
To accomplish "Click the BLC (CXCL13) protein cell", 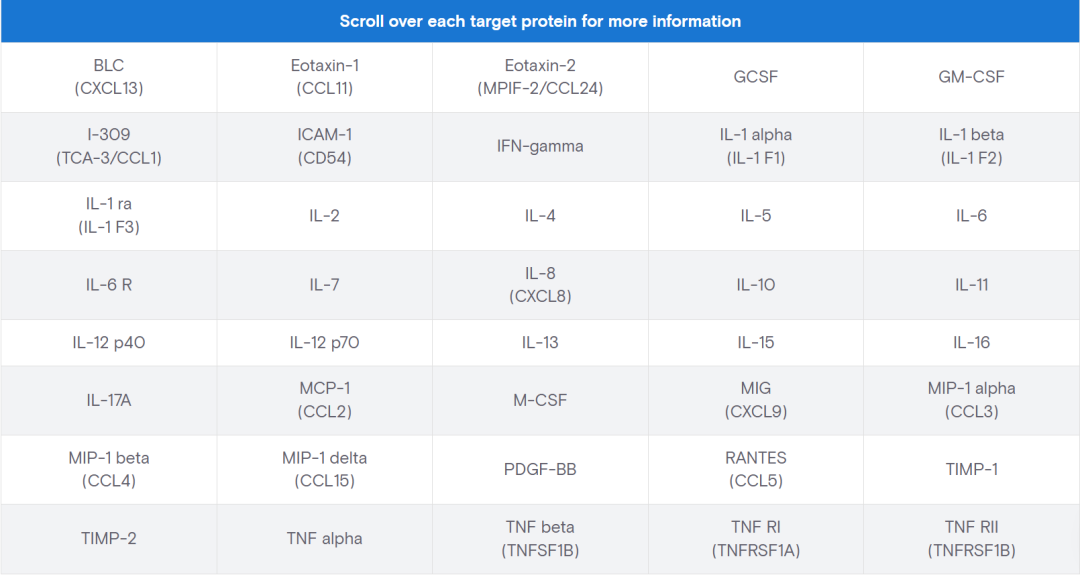I will pos(109,77).
